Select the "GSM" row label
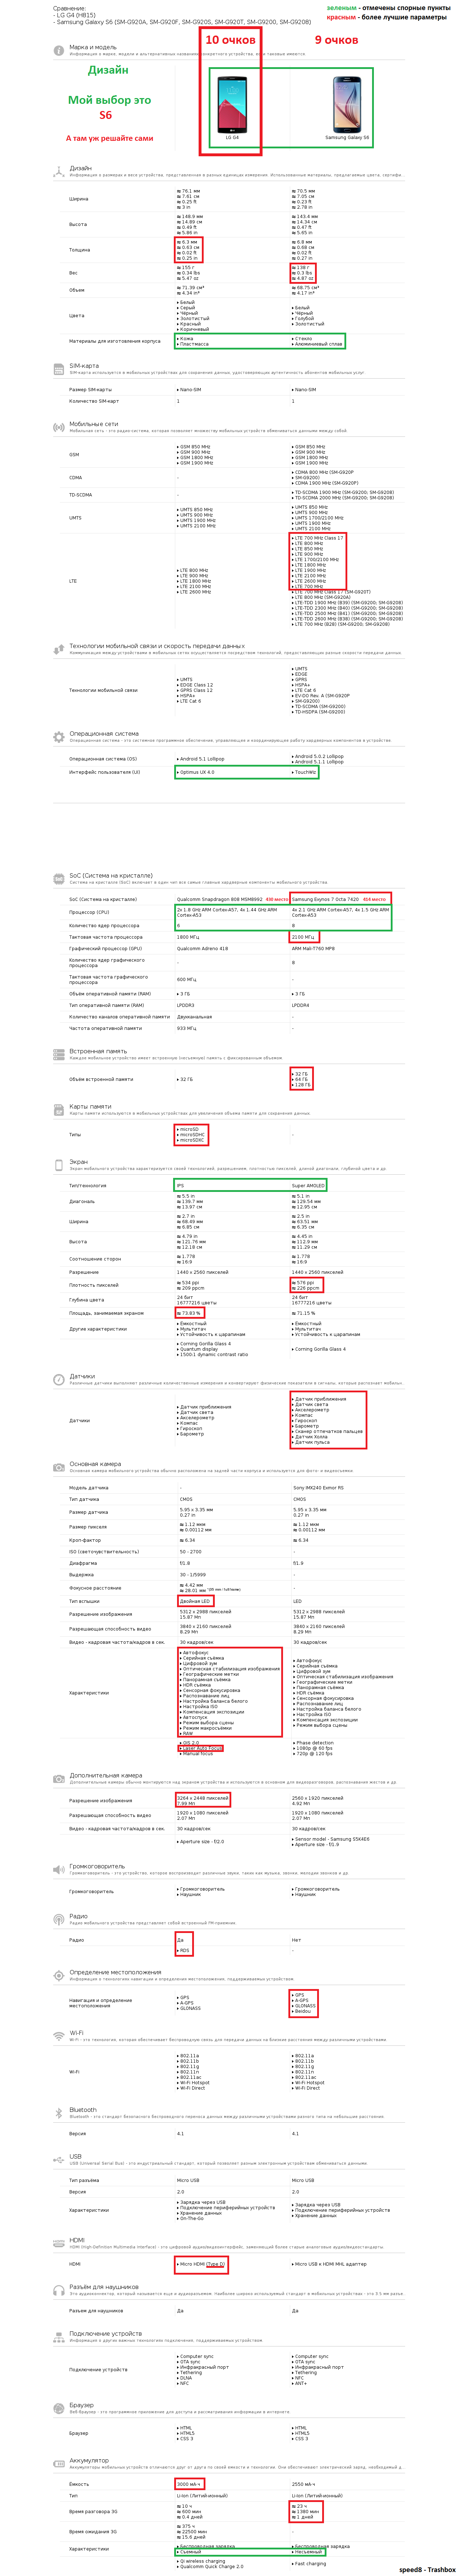Image resolution: width=459 pixels, height=2576 pixels. 74,455
